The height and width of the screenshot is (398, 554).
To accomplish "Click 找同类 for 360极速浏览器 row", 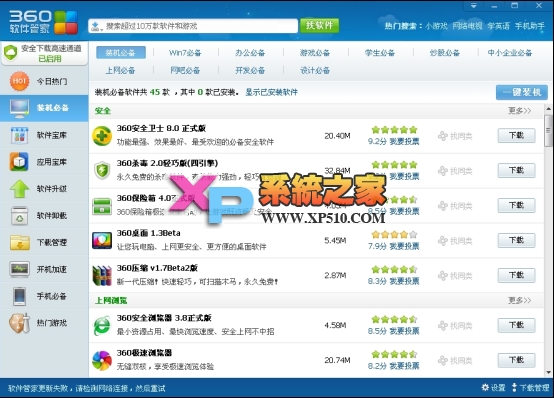I will click(455, 361).
